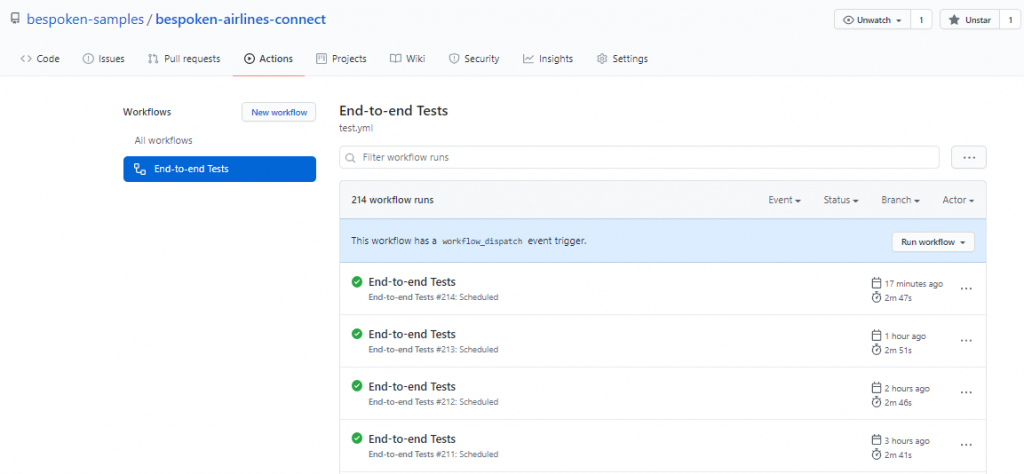Image resolution: width=1024 pixels, height=474 pixels.
Task: Expand the Actor filter dropdown
Action: tap(958, 200)
